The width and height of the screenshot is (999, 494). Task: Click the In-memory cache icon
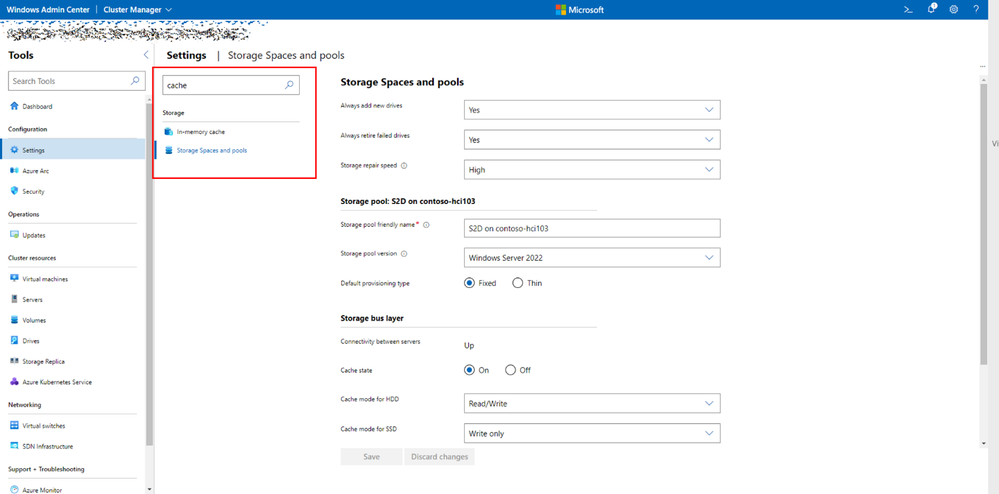pyautogui.click(x=168, y=132)
